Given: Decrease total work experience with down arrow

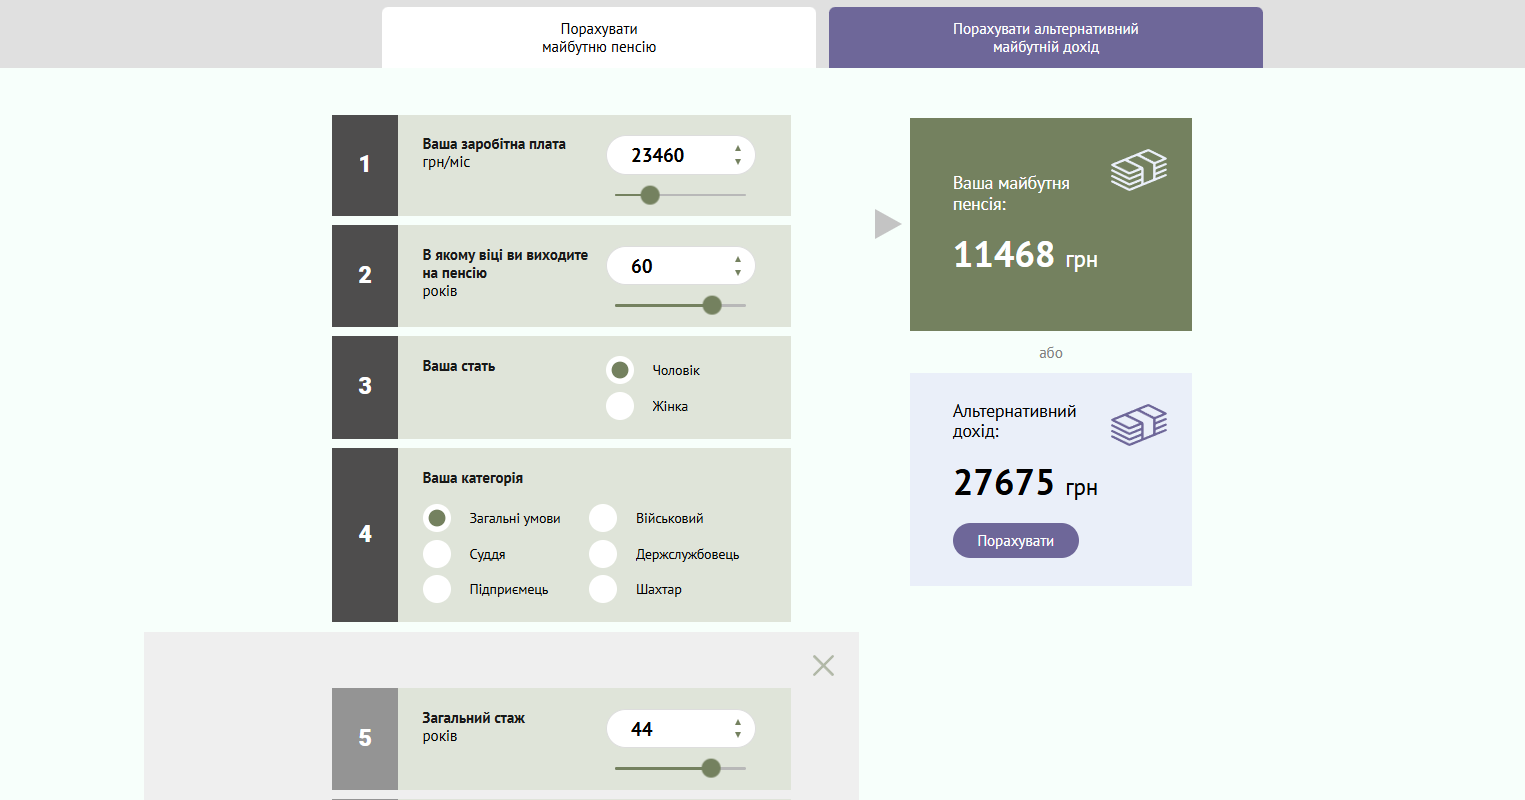Looking at the screenshot, I should click(x=738, y=736).
